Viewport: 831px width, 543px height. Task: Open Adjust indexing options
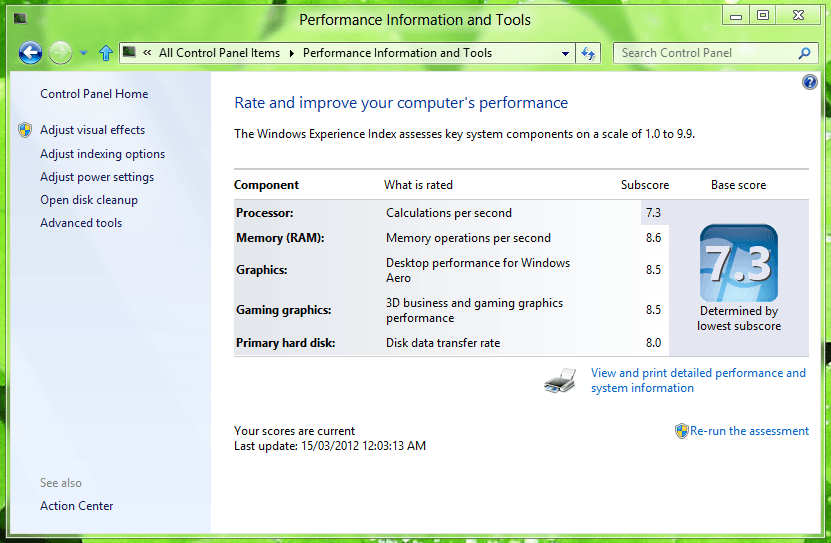pos(103,154)
